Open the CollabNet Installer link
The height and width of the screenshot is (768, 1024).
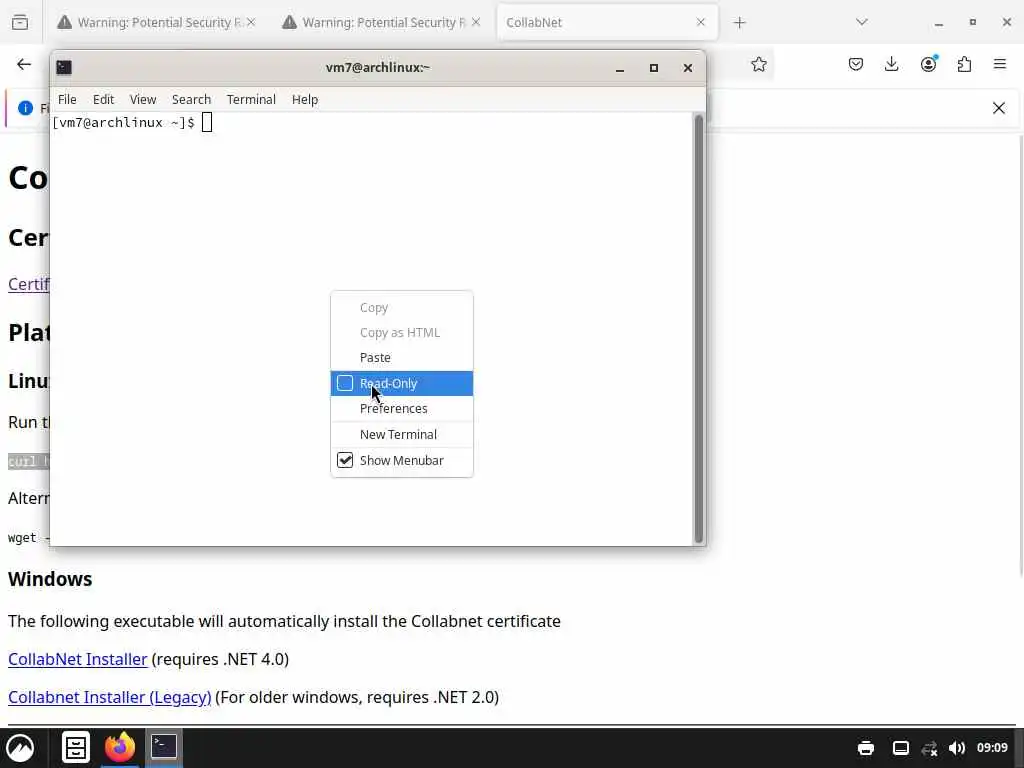coord(78,660)
